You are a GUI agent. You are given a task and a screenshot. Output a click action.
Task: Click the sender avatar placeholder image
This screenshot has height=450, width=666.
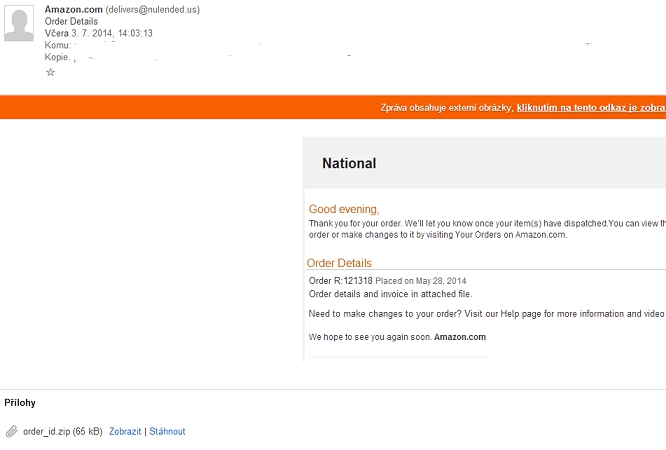pyautogui.click(x=19, y=23)
